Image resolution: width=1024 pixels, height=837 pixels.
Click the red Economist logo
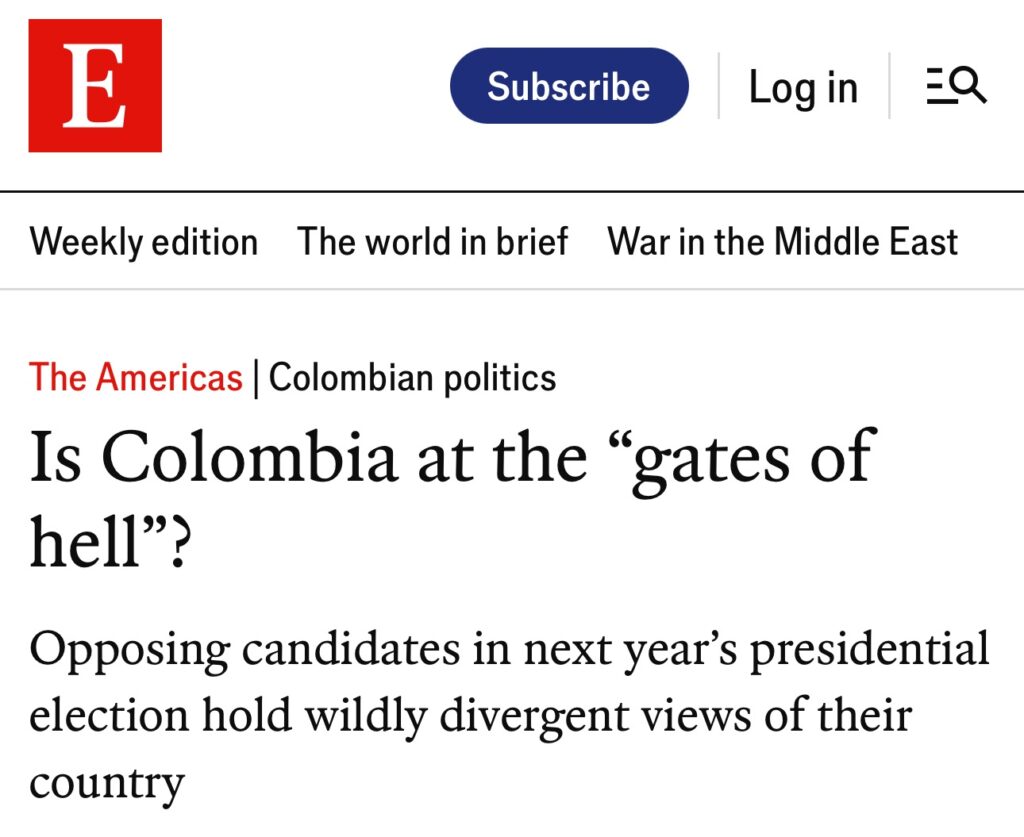(95, 86)
